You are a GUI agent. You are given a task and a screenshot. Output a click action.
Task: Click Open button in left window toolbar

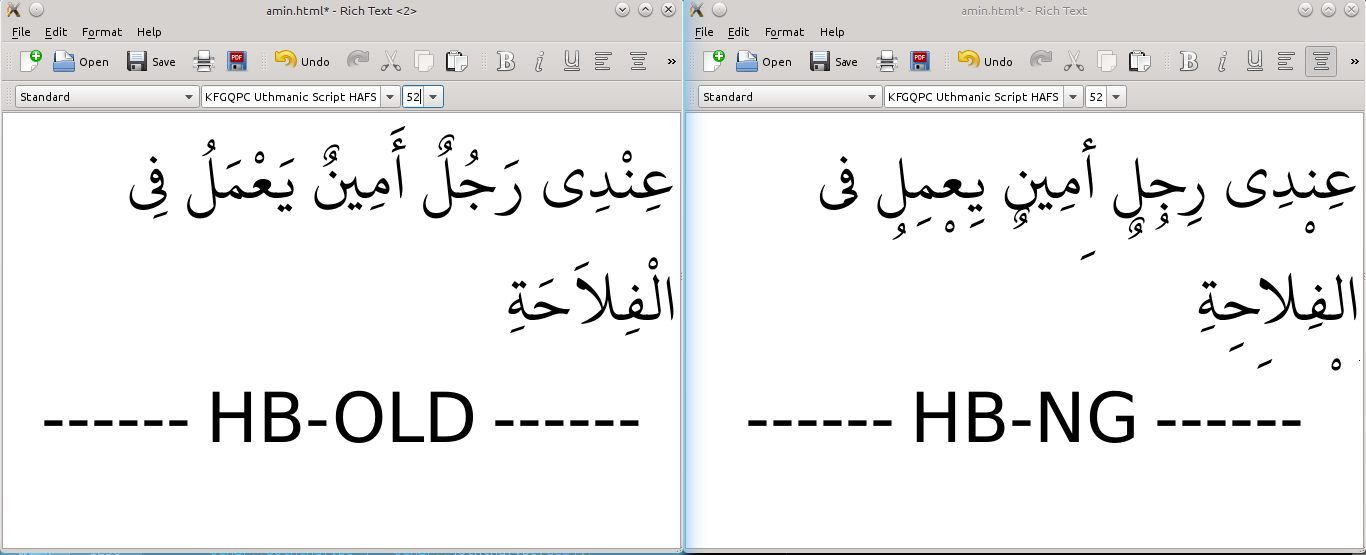coord(81,61)
